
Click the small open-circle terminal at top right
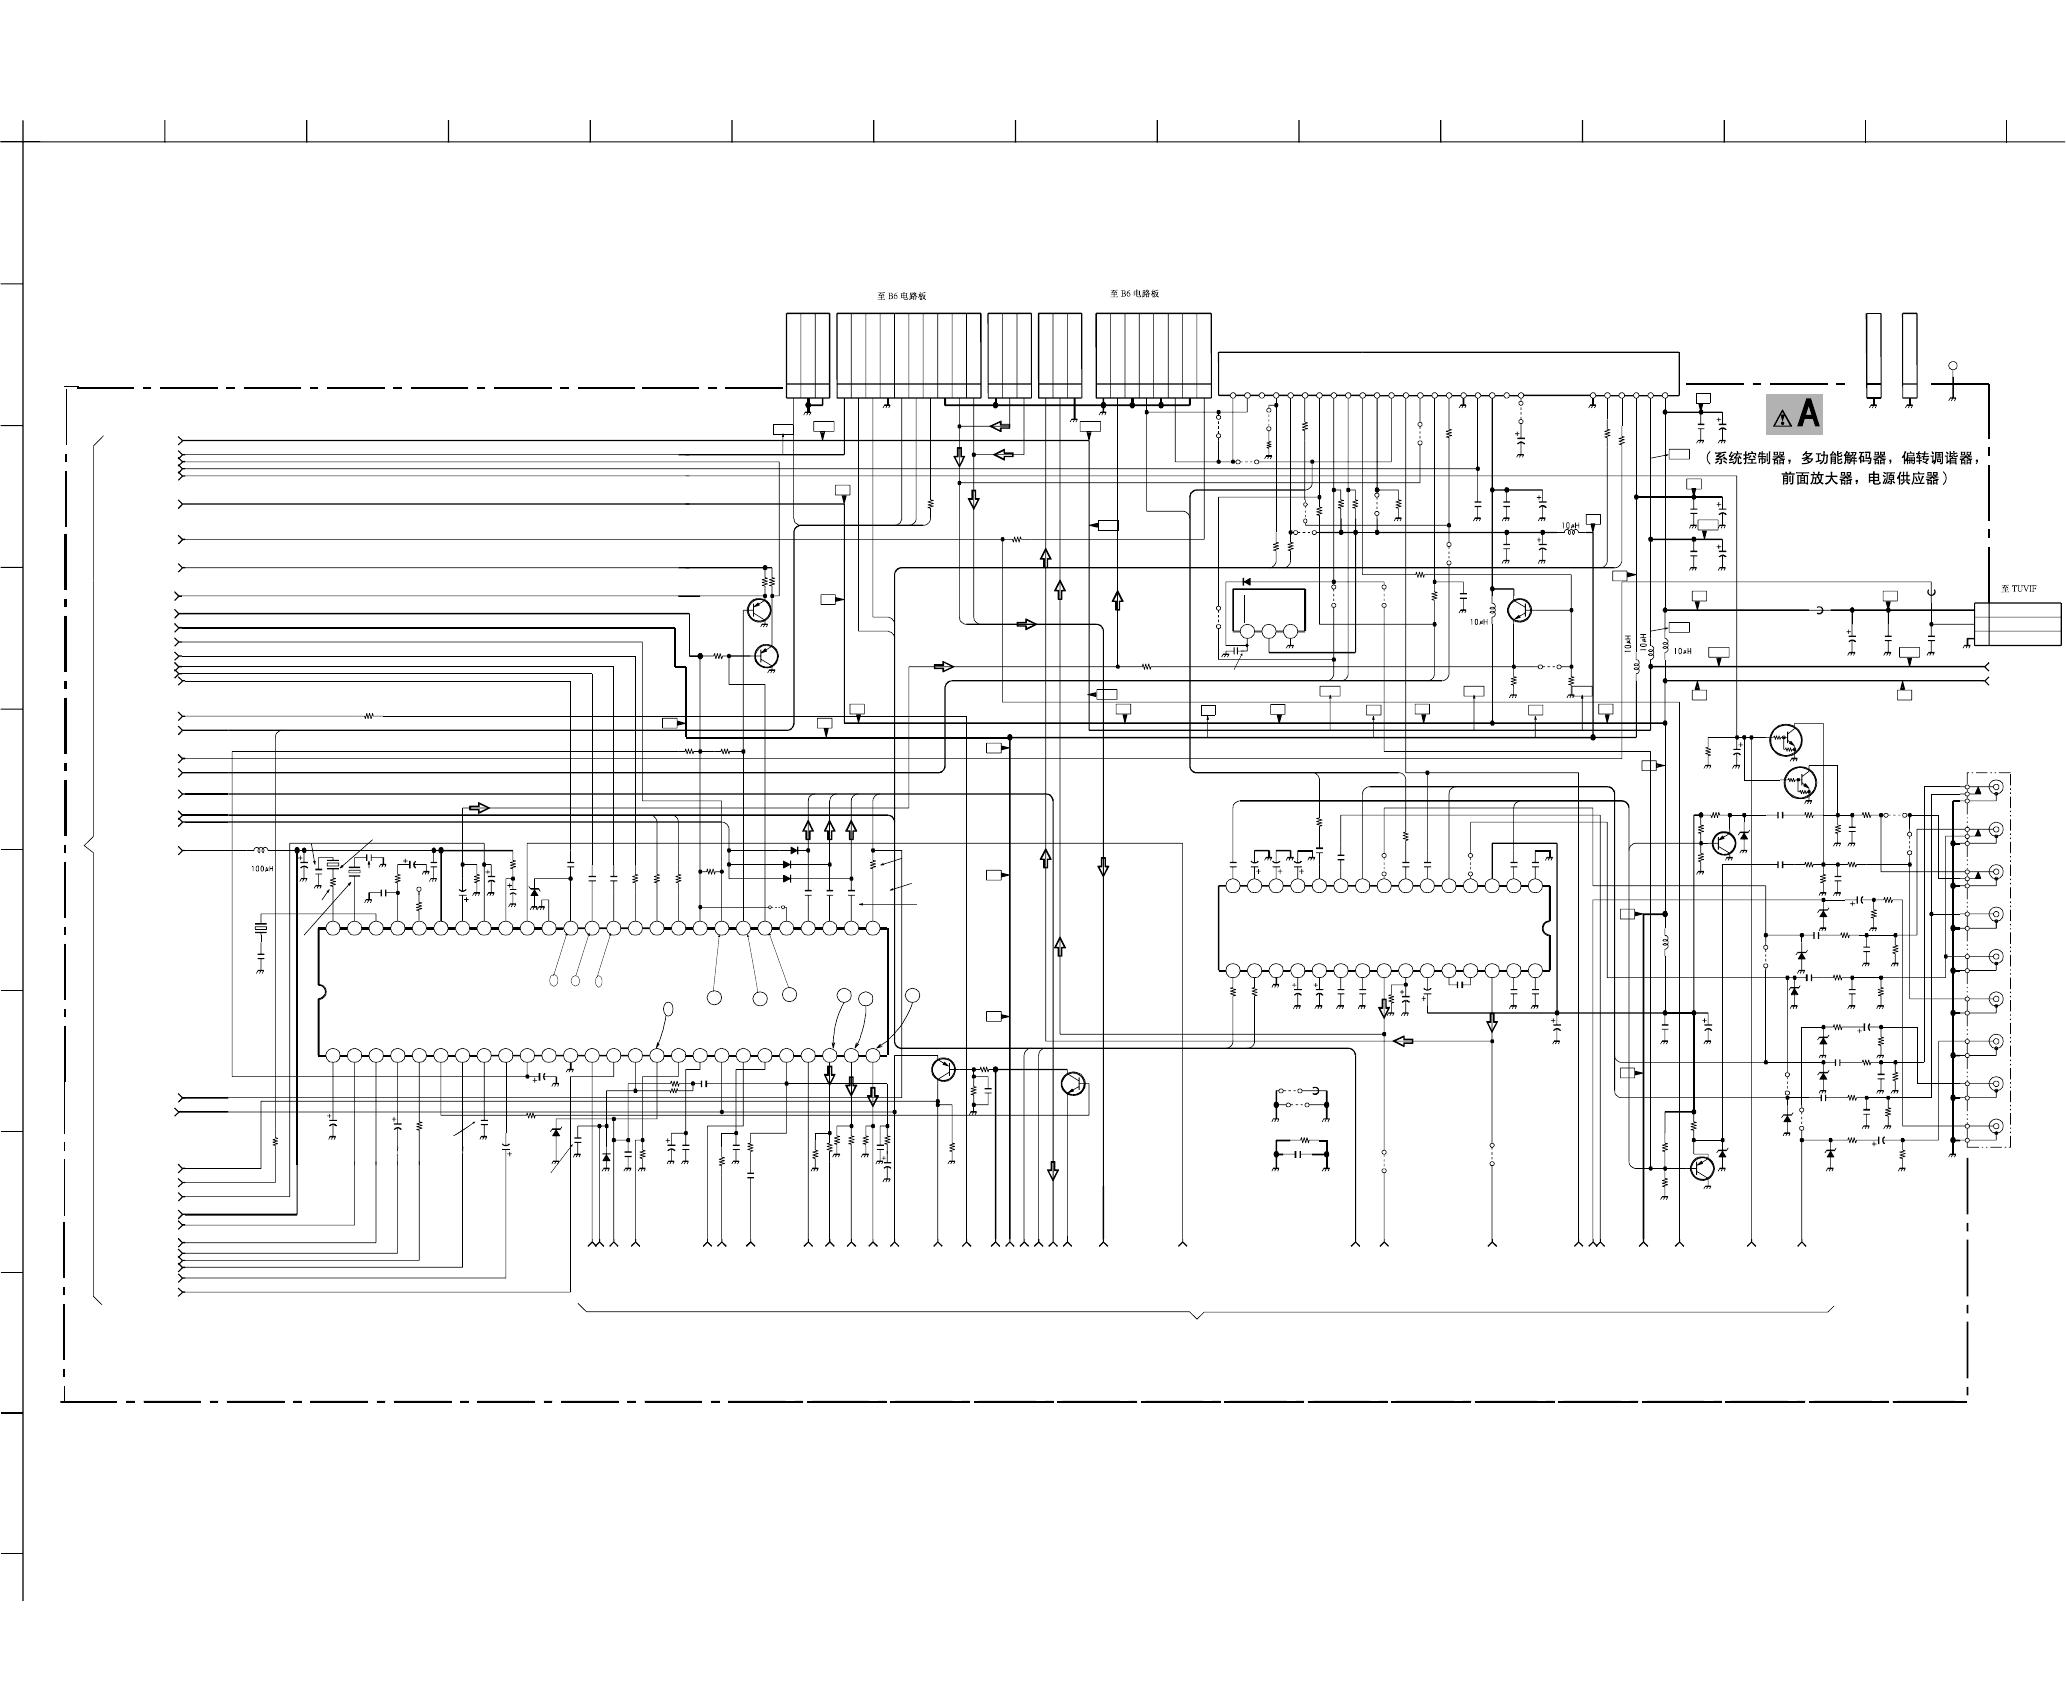coord(1952,365)
